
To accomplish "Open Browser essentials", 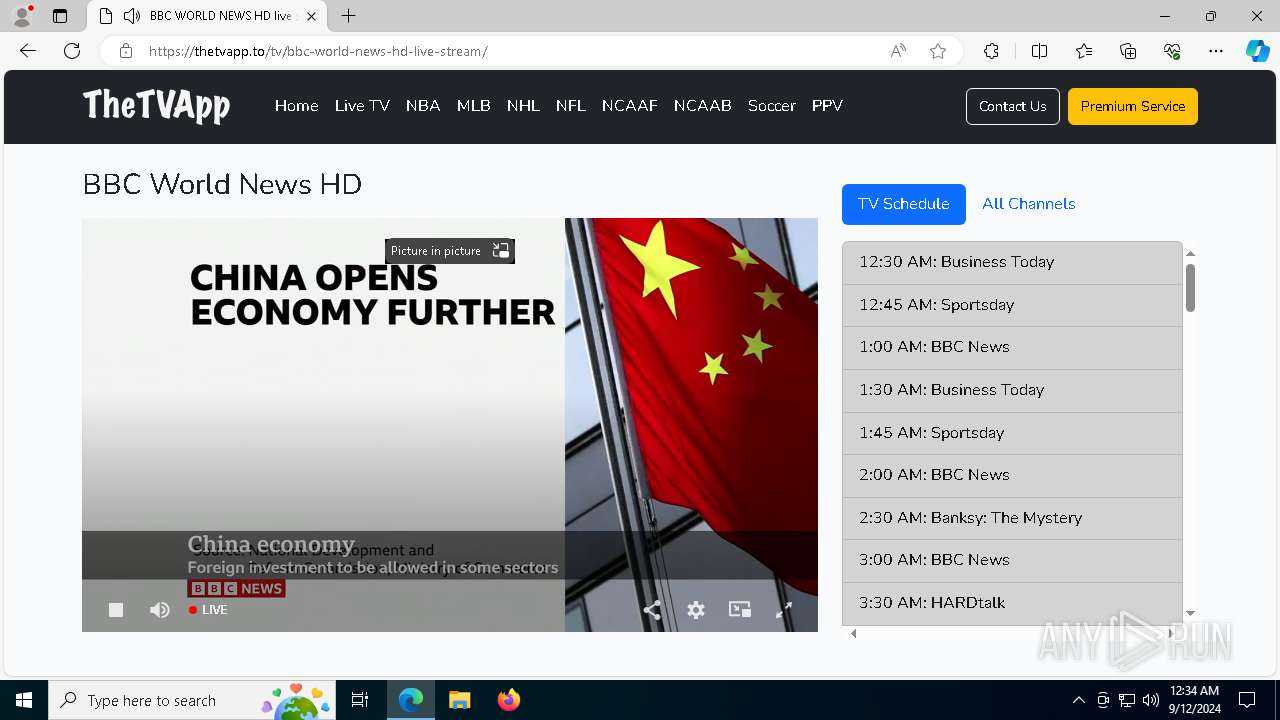I will pyautogui.click(x=1172, y=51).
